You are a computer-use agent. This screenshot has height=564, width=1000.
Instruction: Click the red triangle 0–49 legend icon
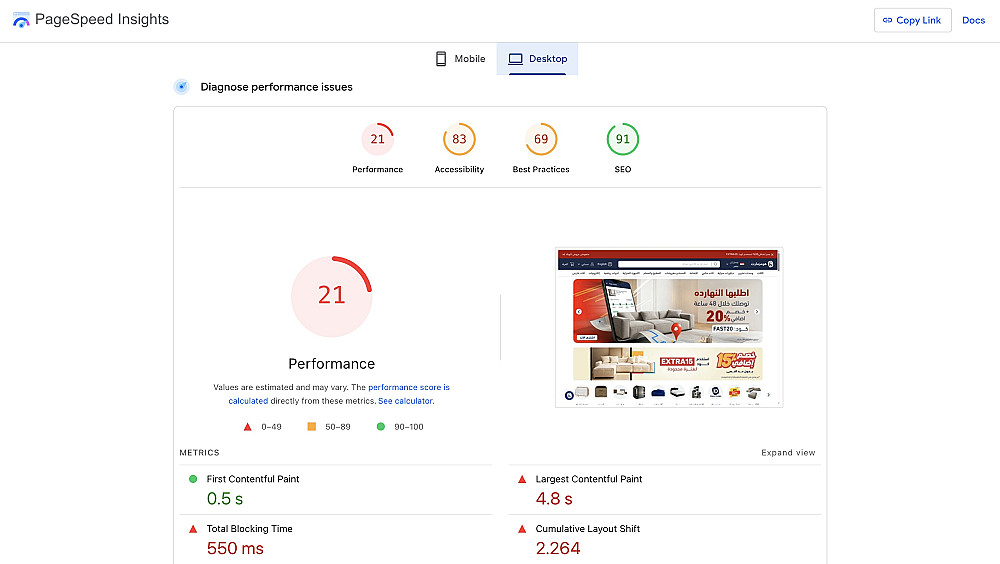(x=247, y=427)
